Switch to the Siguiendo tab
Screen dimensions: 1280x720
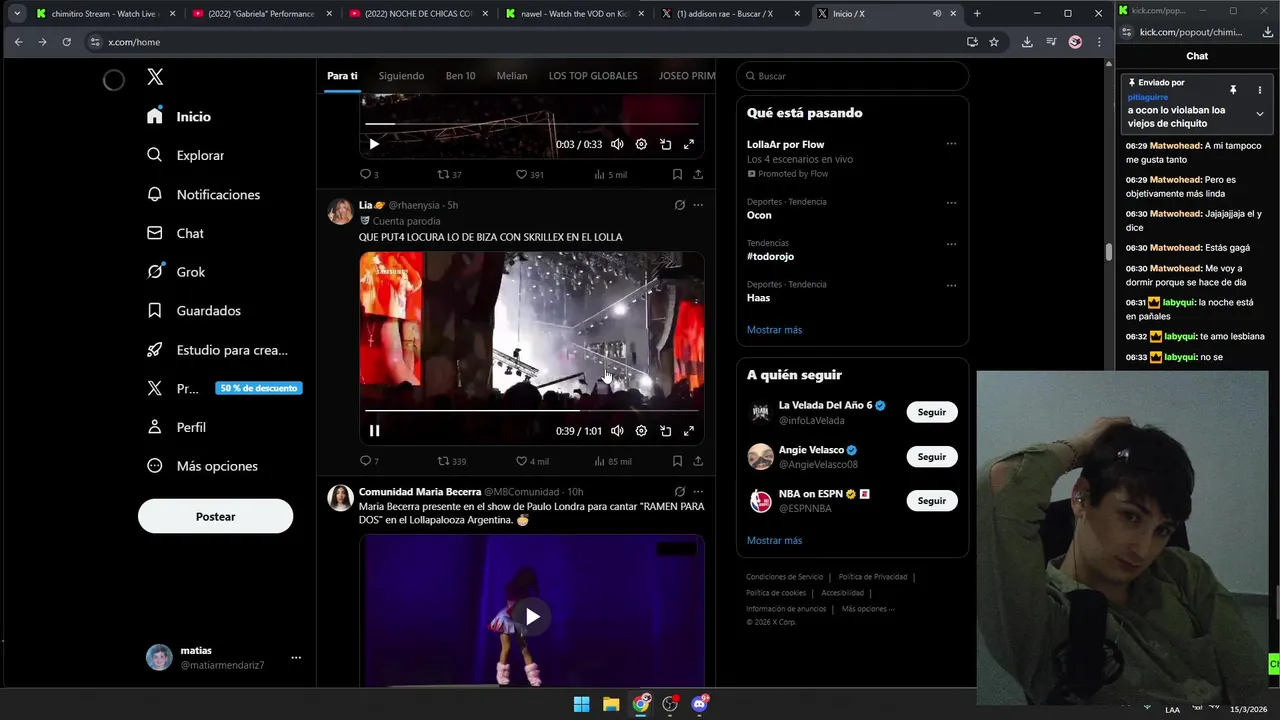(x=401, y=76)
